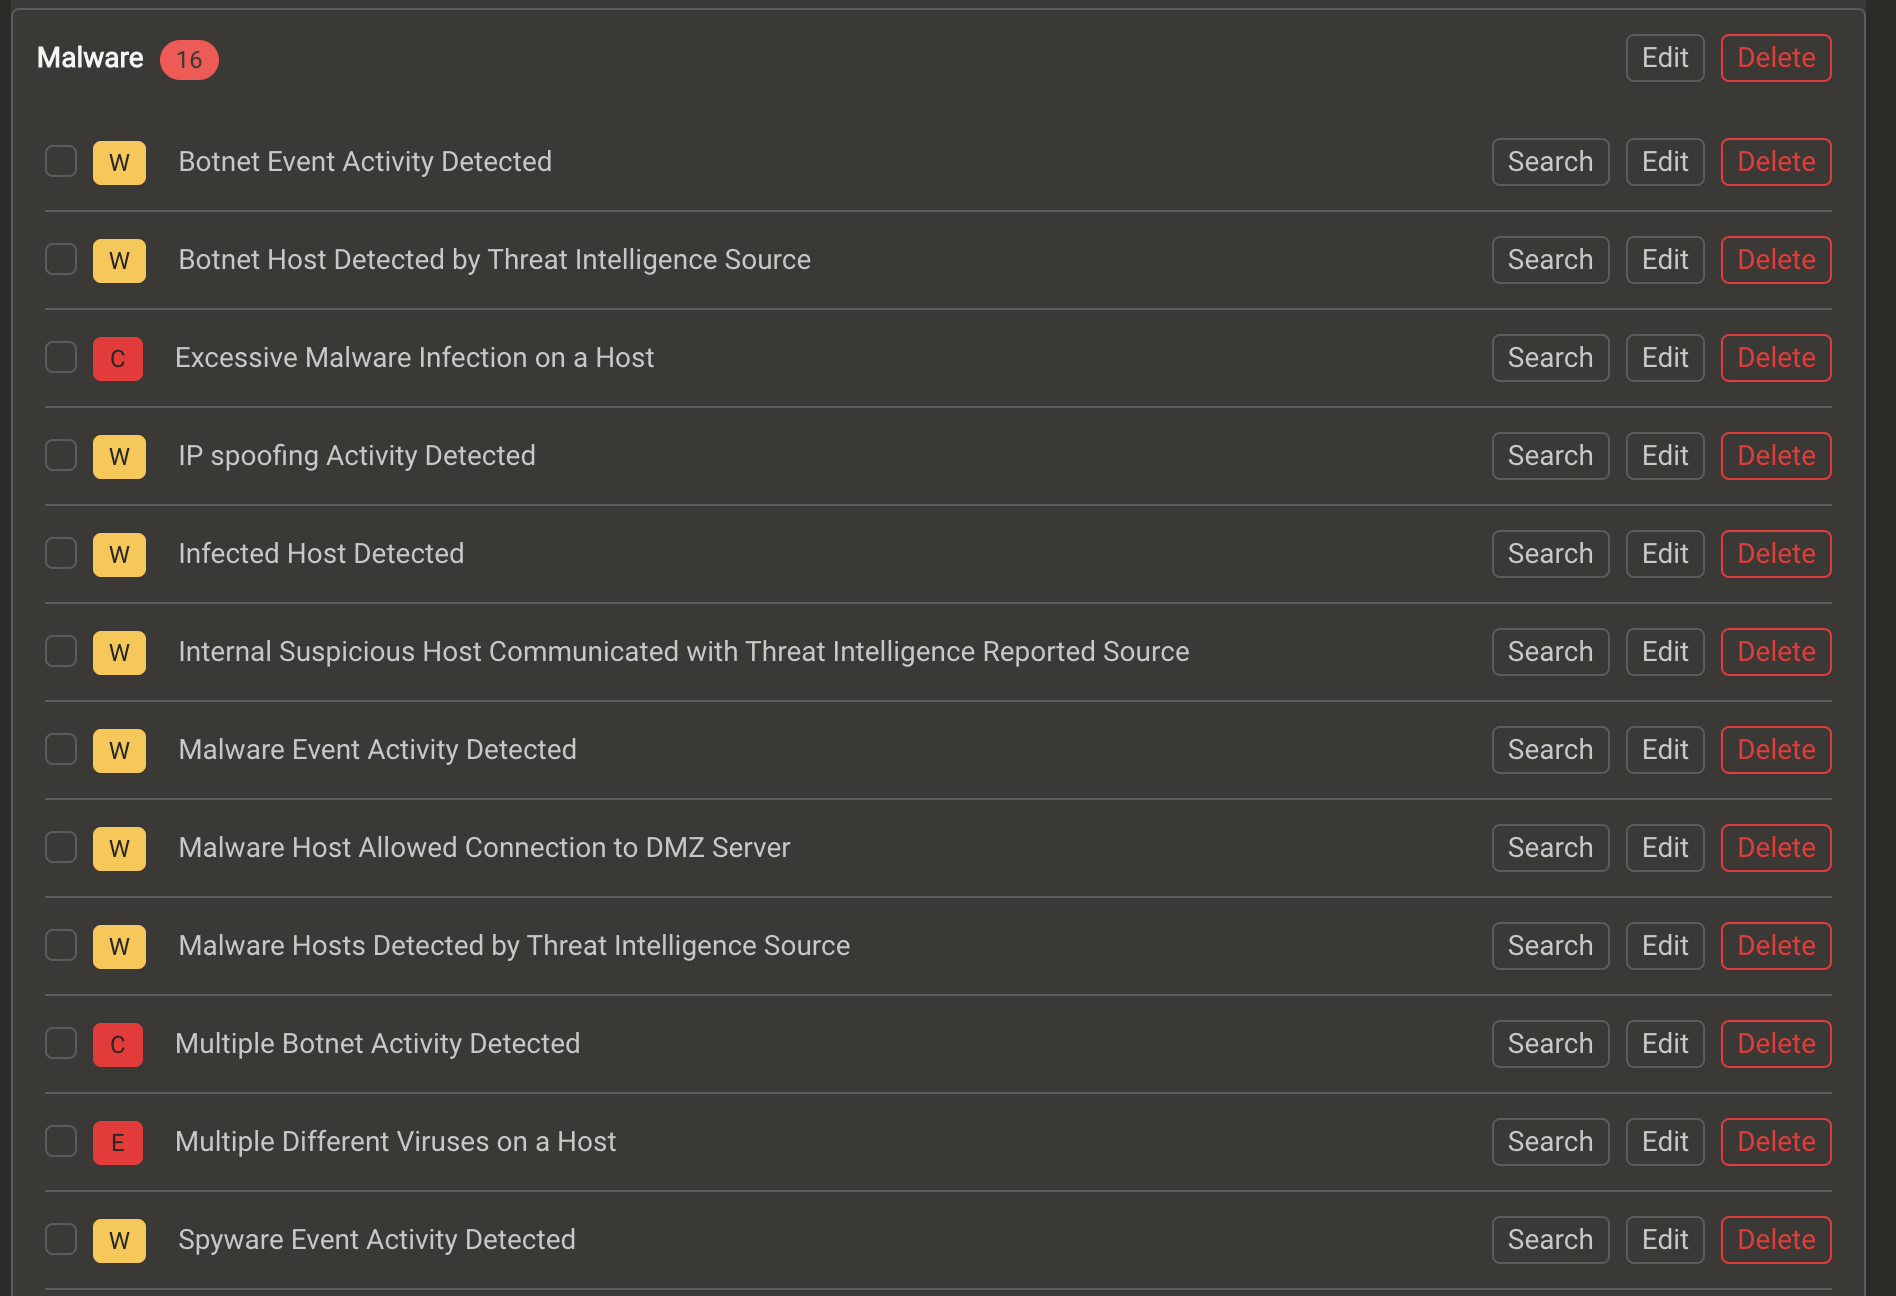Delete the Internal Suspicious Host Communicated rule
The image size is (1896, 1296).
(1776, 652)
